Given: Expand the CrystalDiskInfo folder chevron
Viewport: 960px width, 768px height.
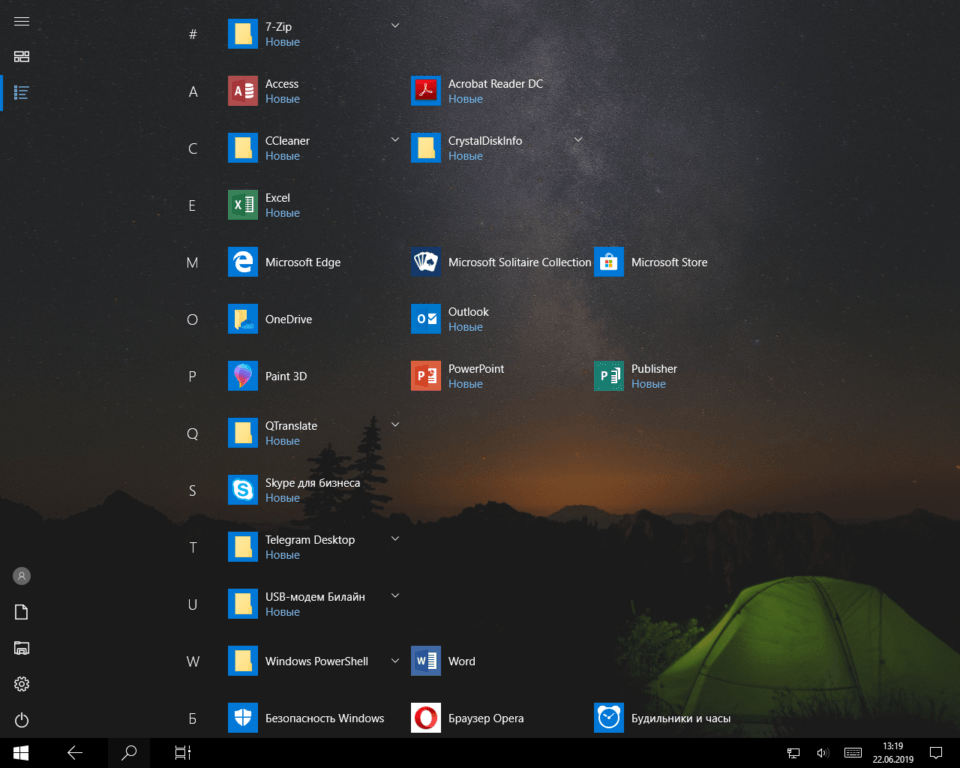Looking at the screenshot, I should pos(578,140).
